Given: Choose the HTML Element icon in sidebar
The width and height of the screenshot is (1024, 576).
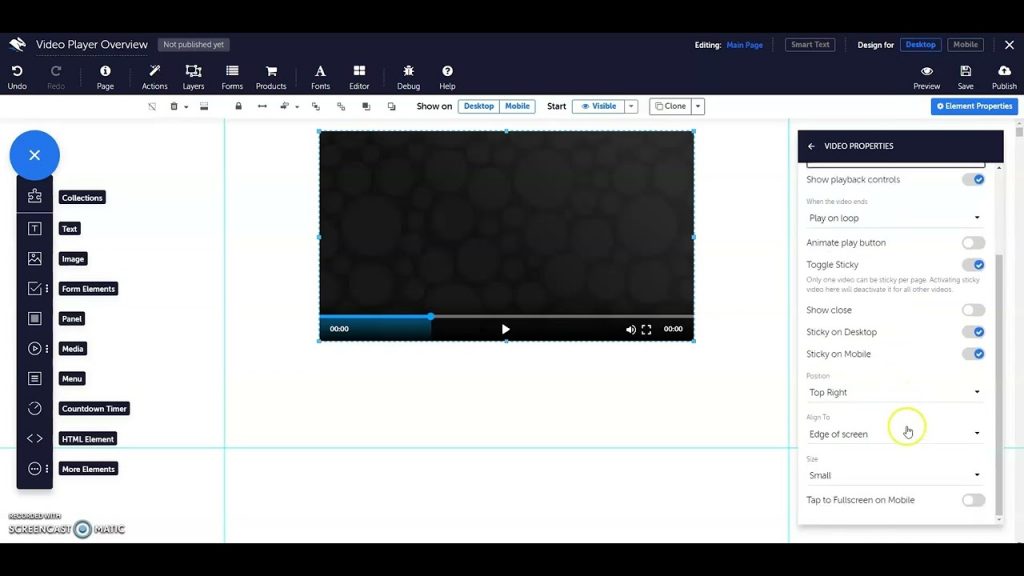Looking at the screenshot, I should pos(35,438).
